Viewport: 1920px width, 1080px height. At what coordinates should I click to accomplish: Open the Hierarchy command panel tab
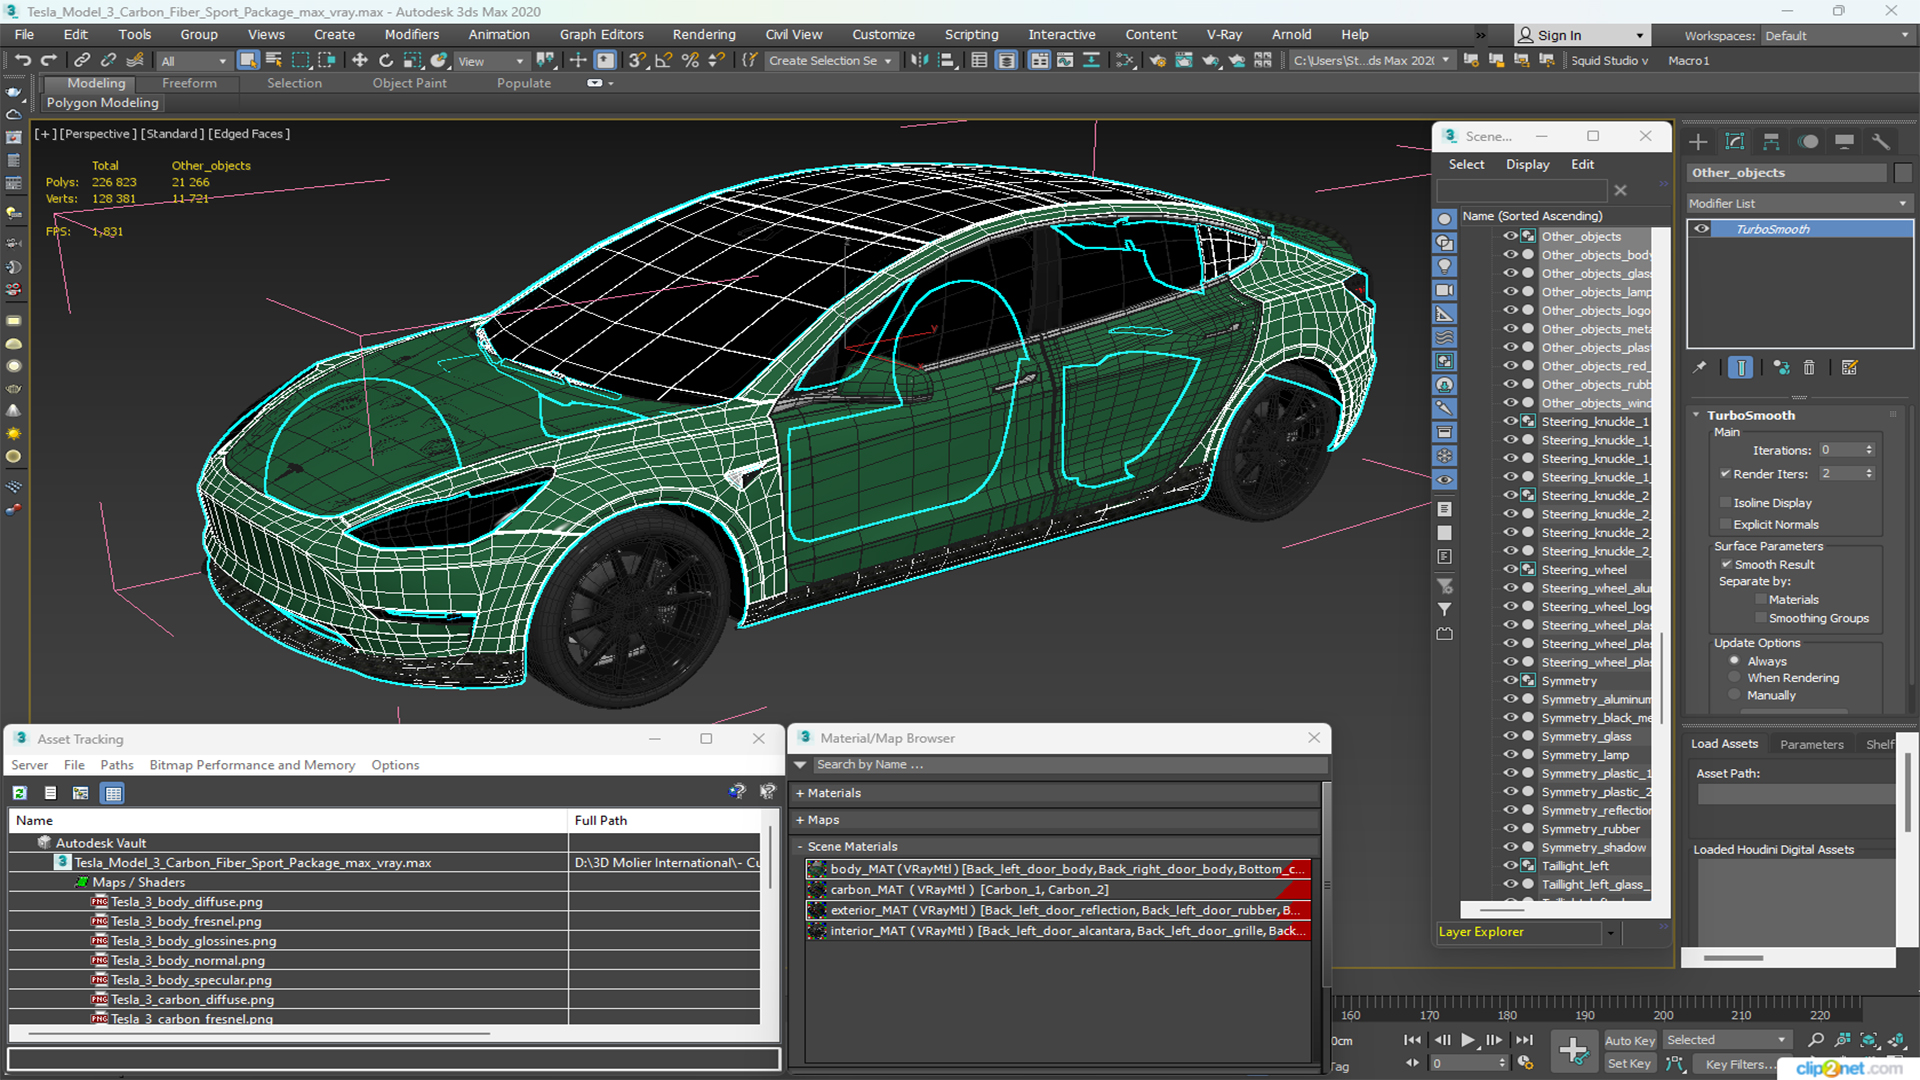click(x=1771, y=142)
